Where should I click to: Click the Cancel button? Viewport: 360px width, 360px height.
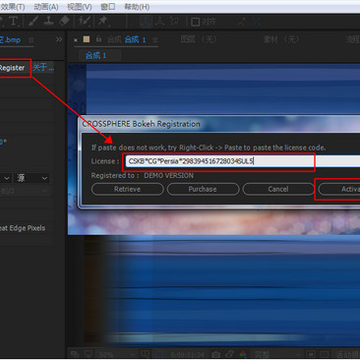(278, 189)
